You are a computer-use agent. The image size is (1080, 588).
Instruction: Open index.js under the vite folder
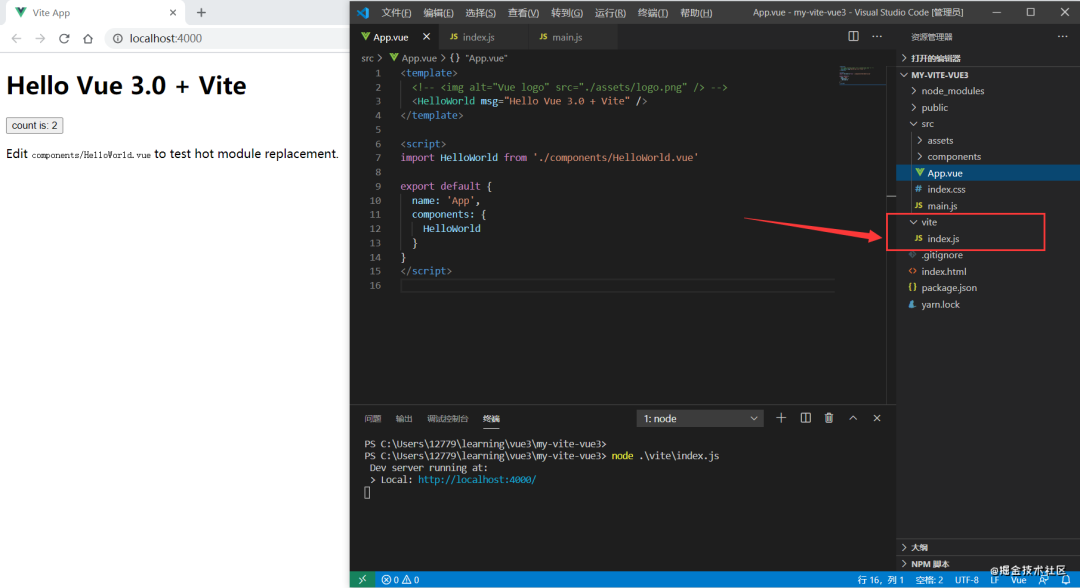(988, 239)
